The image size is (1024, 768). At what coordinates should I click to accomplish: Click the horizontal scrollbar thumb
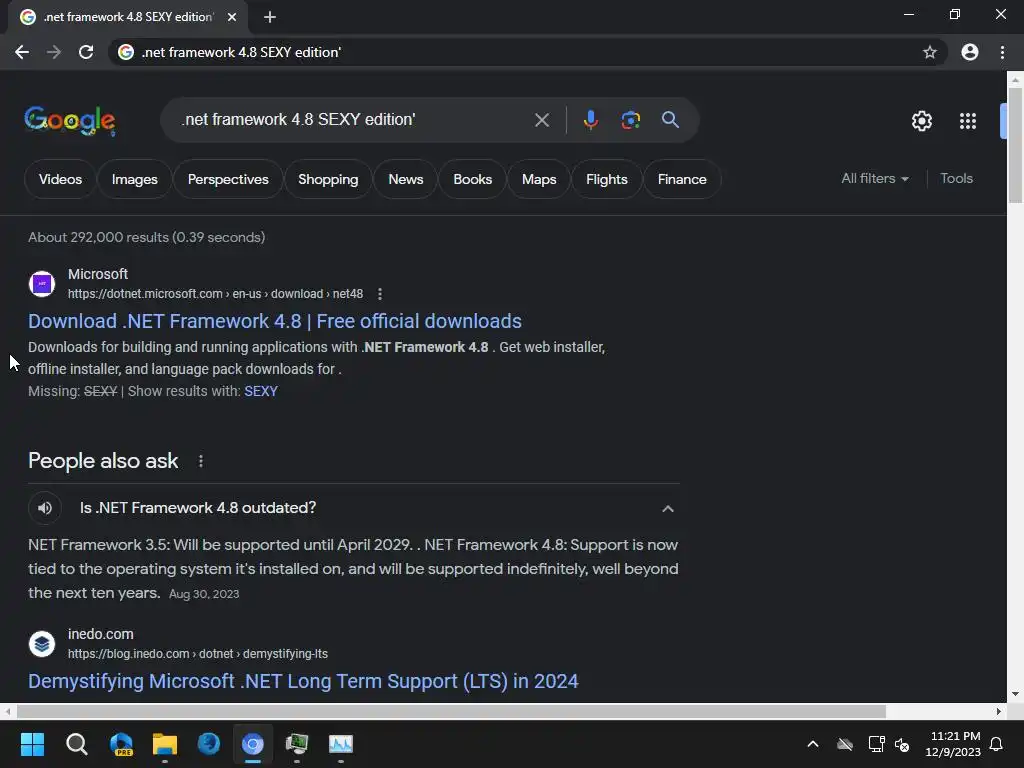pyautogui.click(x=451, y=711)
